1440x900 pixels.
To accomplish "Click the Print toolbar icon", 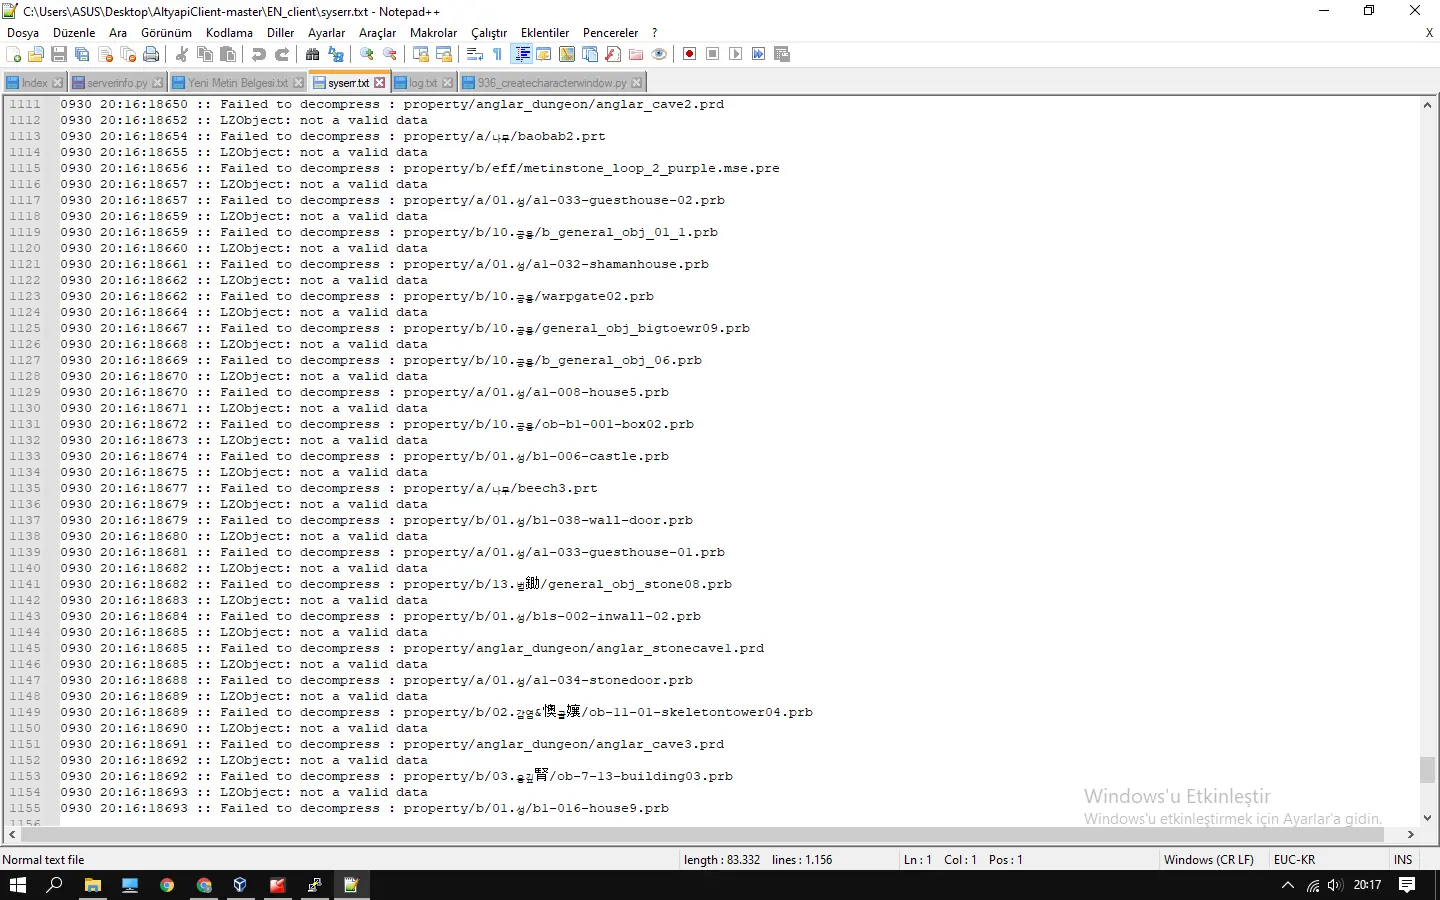I will (151, 54).
